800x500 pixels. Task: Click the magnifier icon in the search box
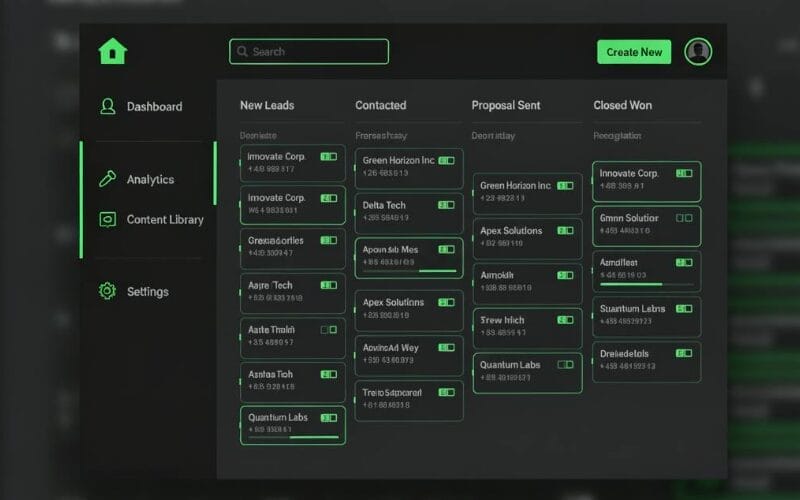click(x=242, y=52)
